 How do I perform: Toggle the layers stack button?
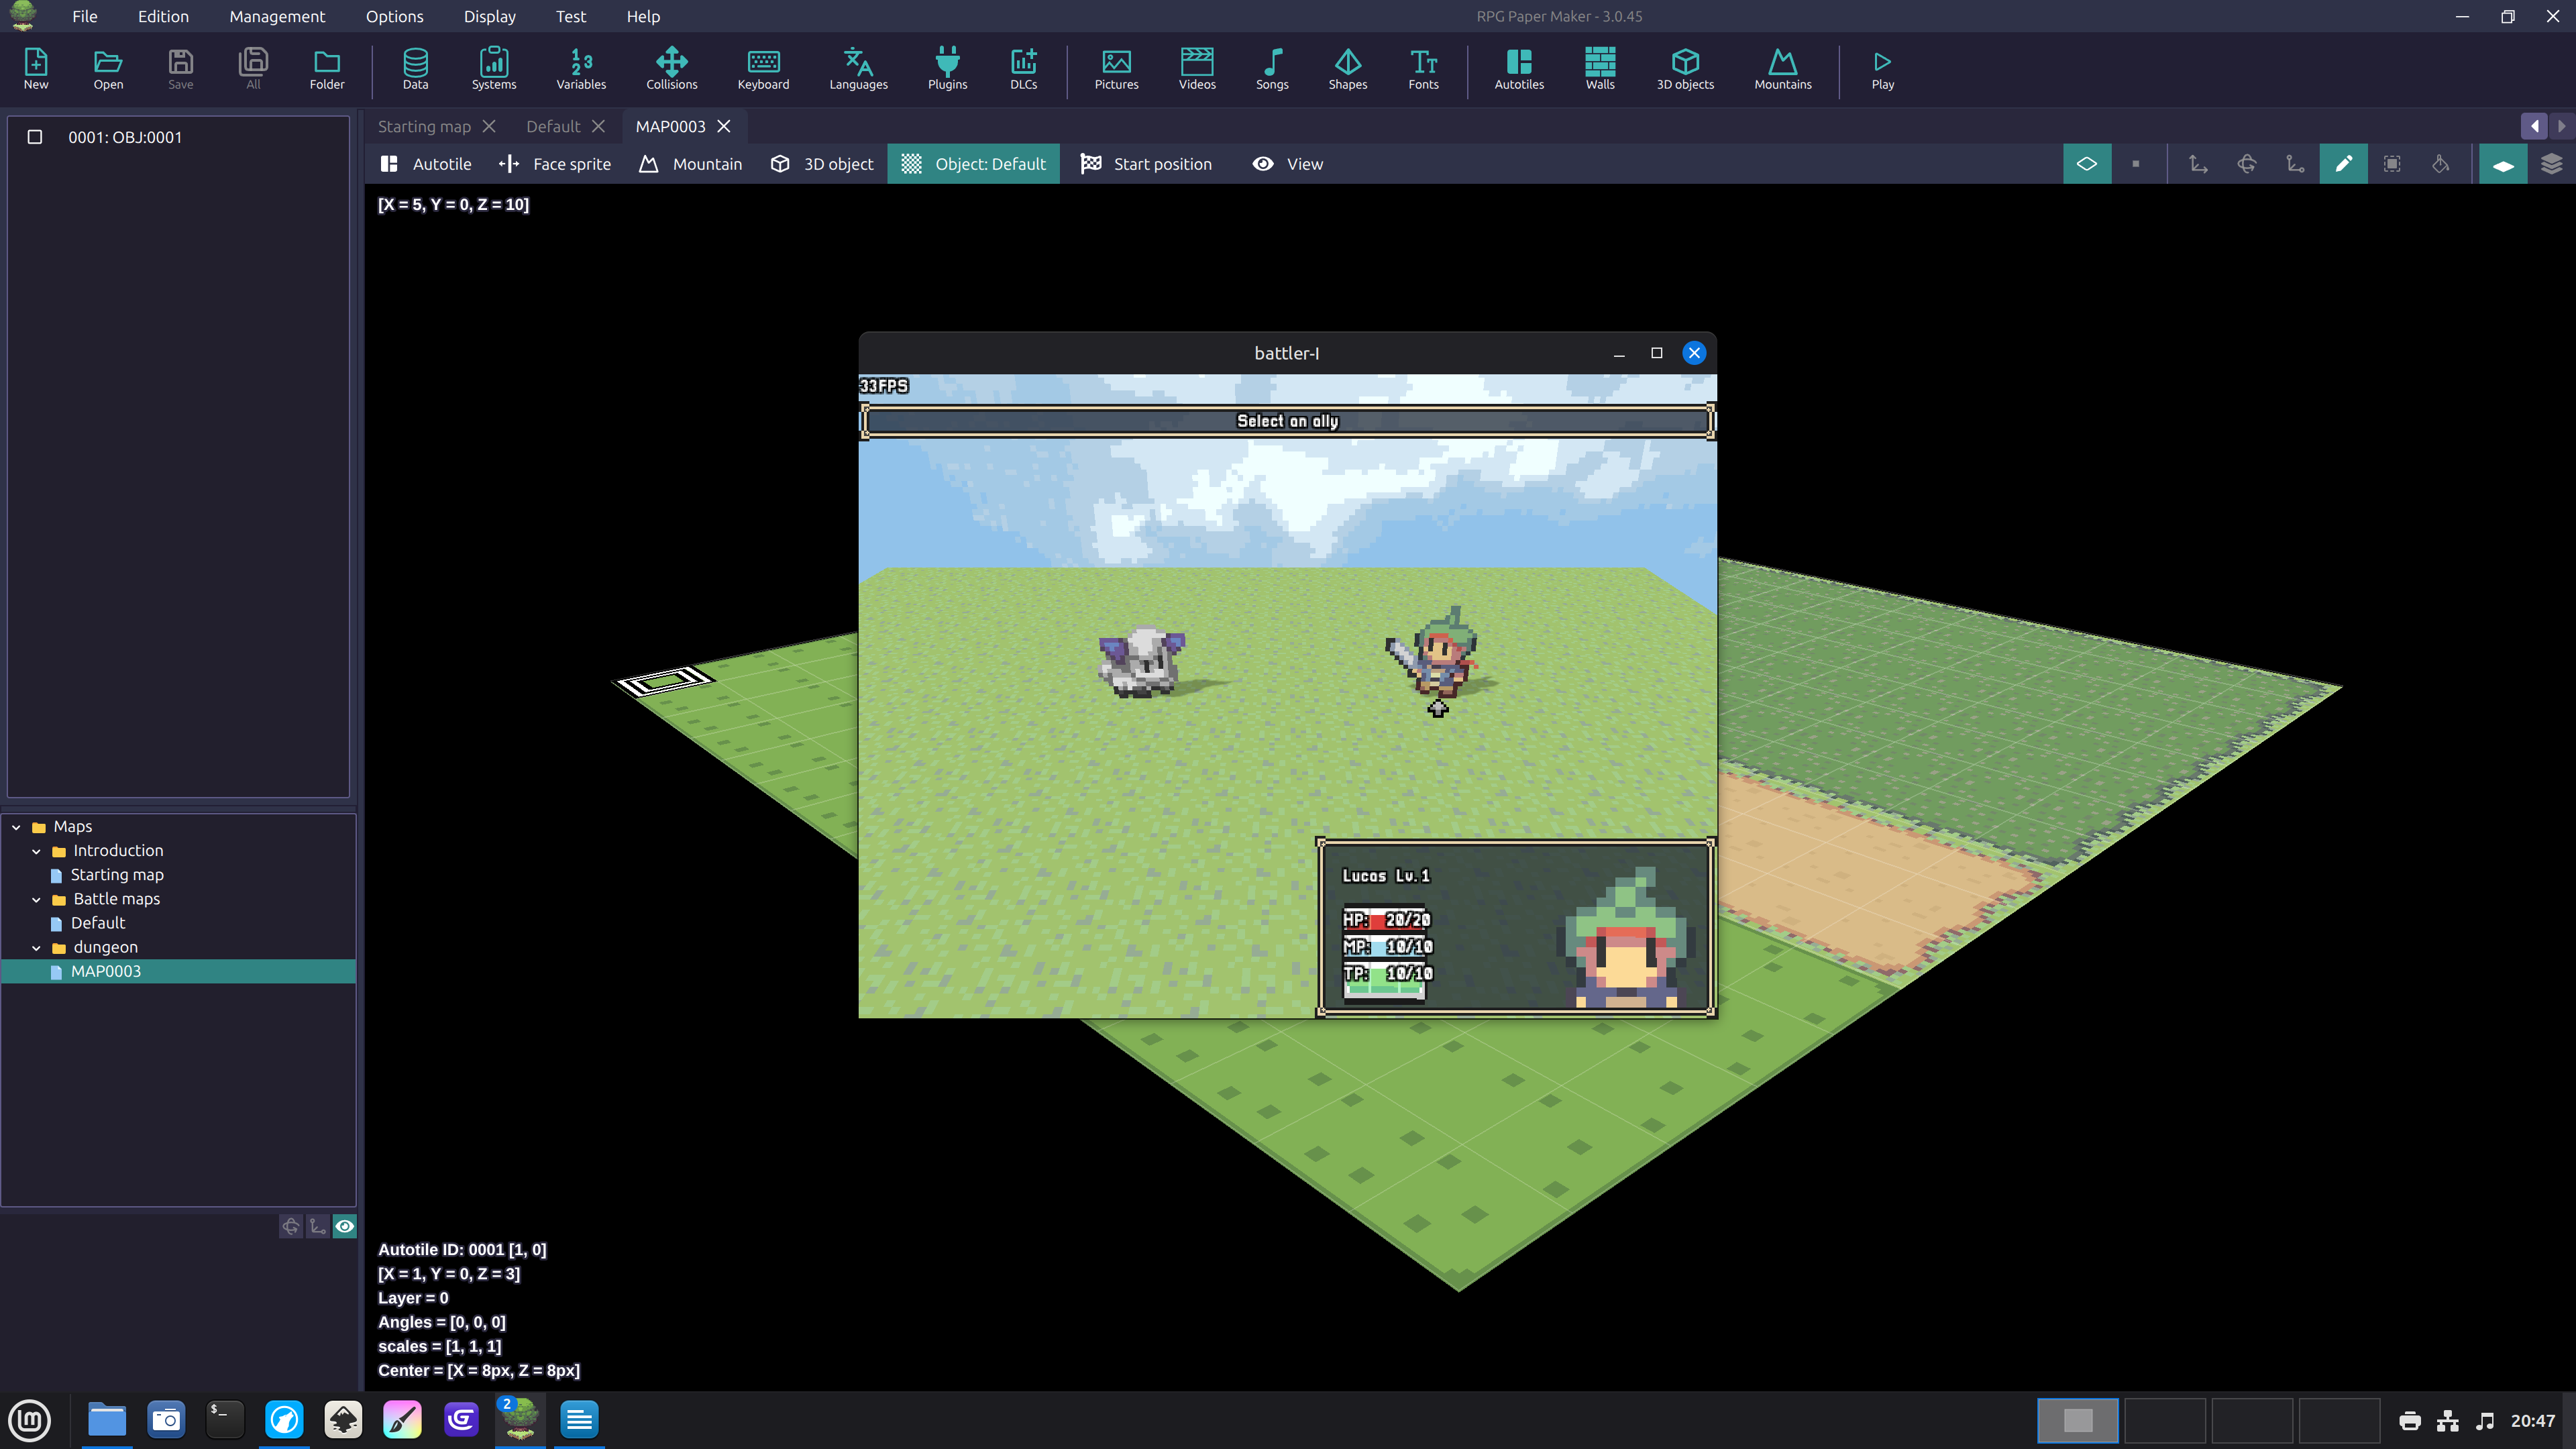(2551, 164)
